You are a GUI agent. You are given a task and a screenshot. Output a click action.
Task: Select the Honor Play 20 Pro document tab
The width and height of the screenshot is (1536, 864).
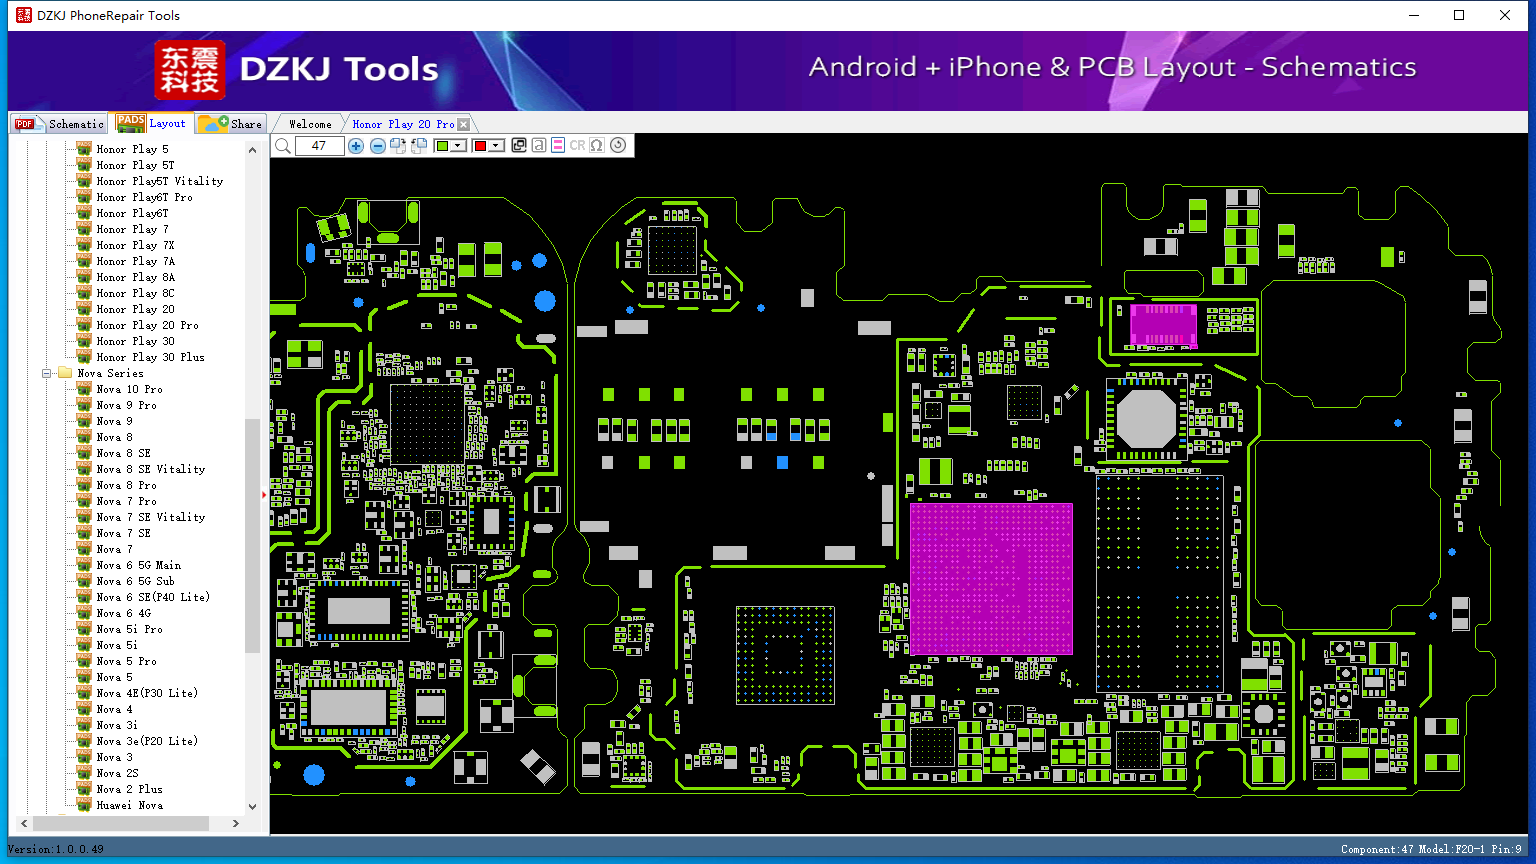coord(403,124)
